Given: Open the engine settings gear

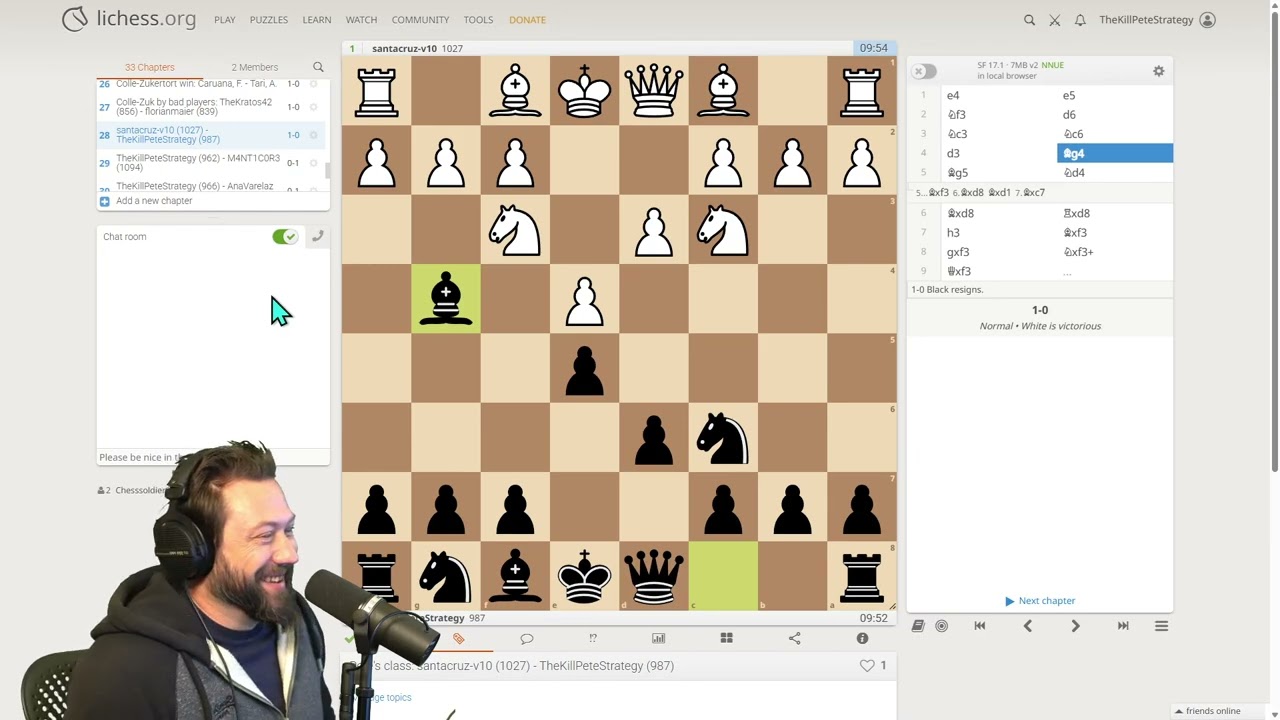Looking at the screenshot, I should click(1158, 71).
